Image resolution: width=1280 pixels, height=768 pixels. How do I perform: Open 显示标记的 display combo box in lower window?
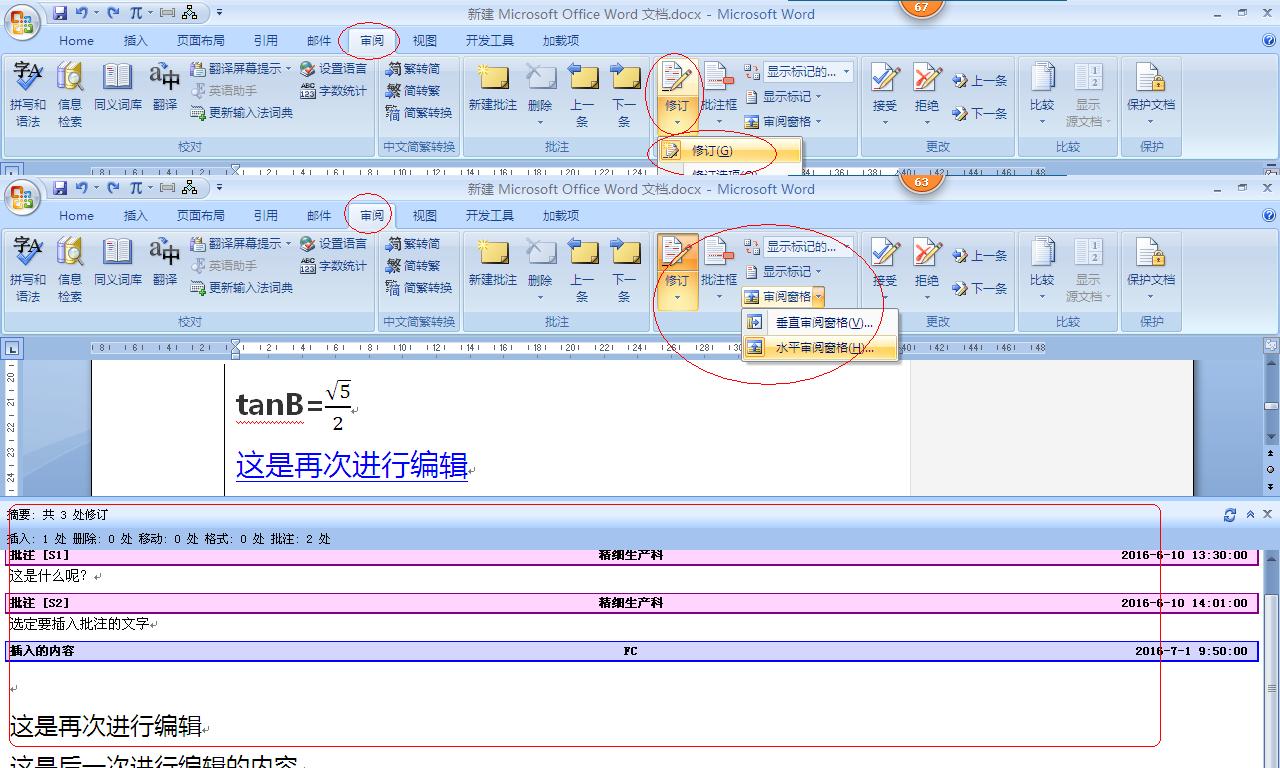(x=808, y=247)
